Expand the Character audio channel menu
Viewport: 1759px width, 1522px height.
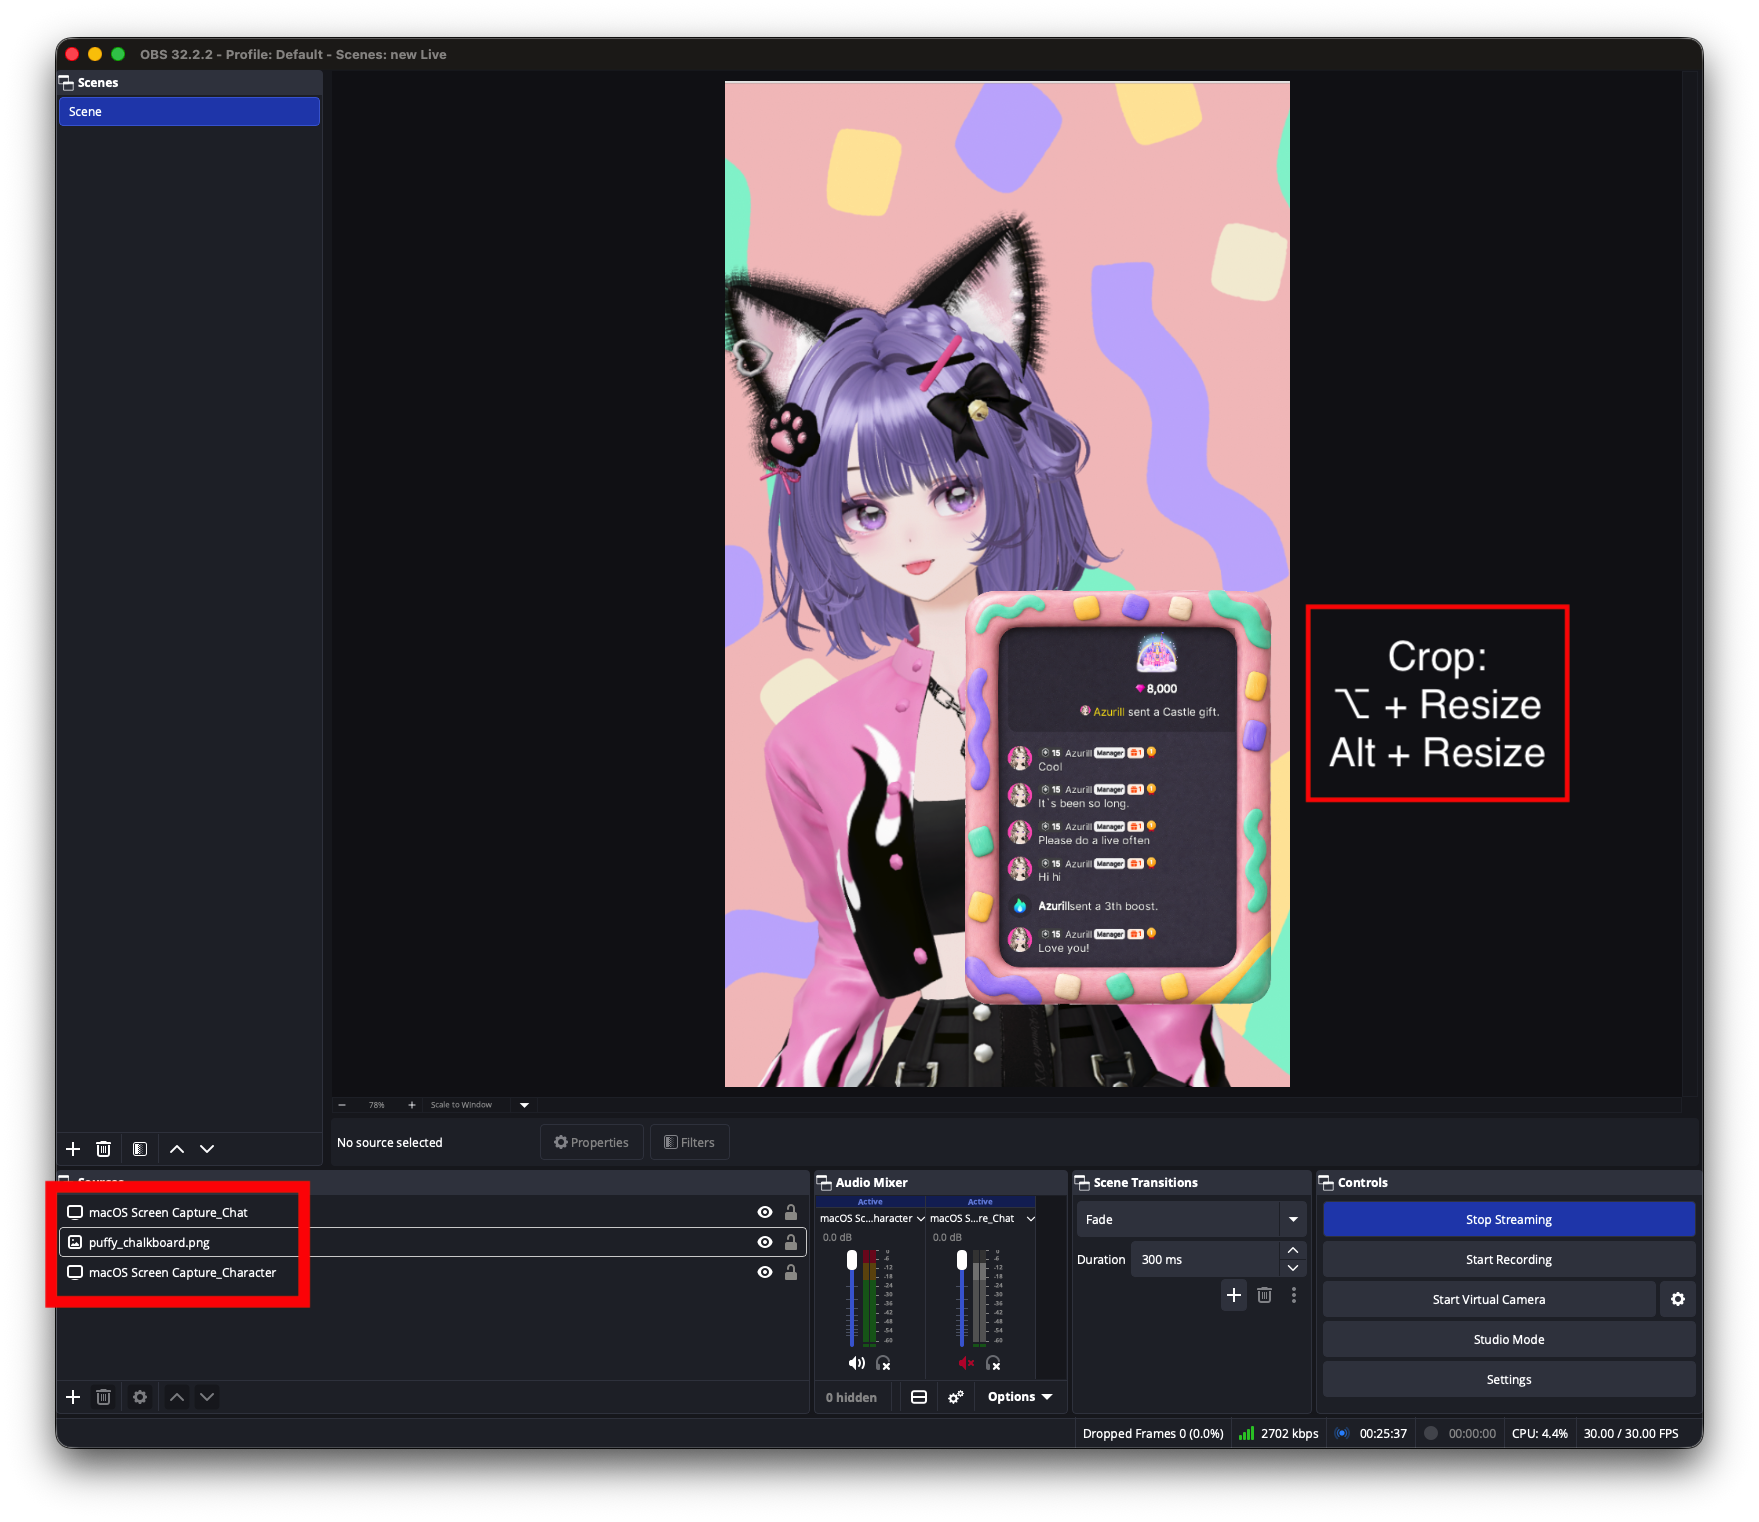[x=921, y=1219]
